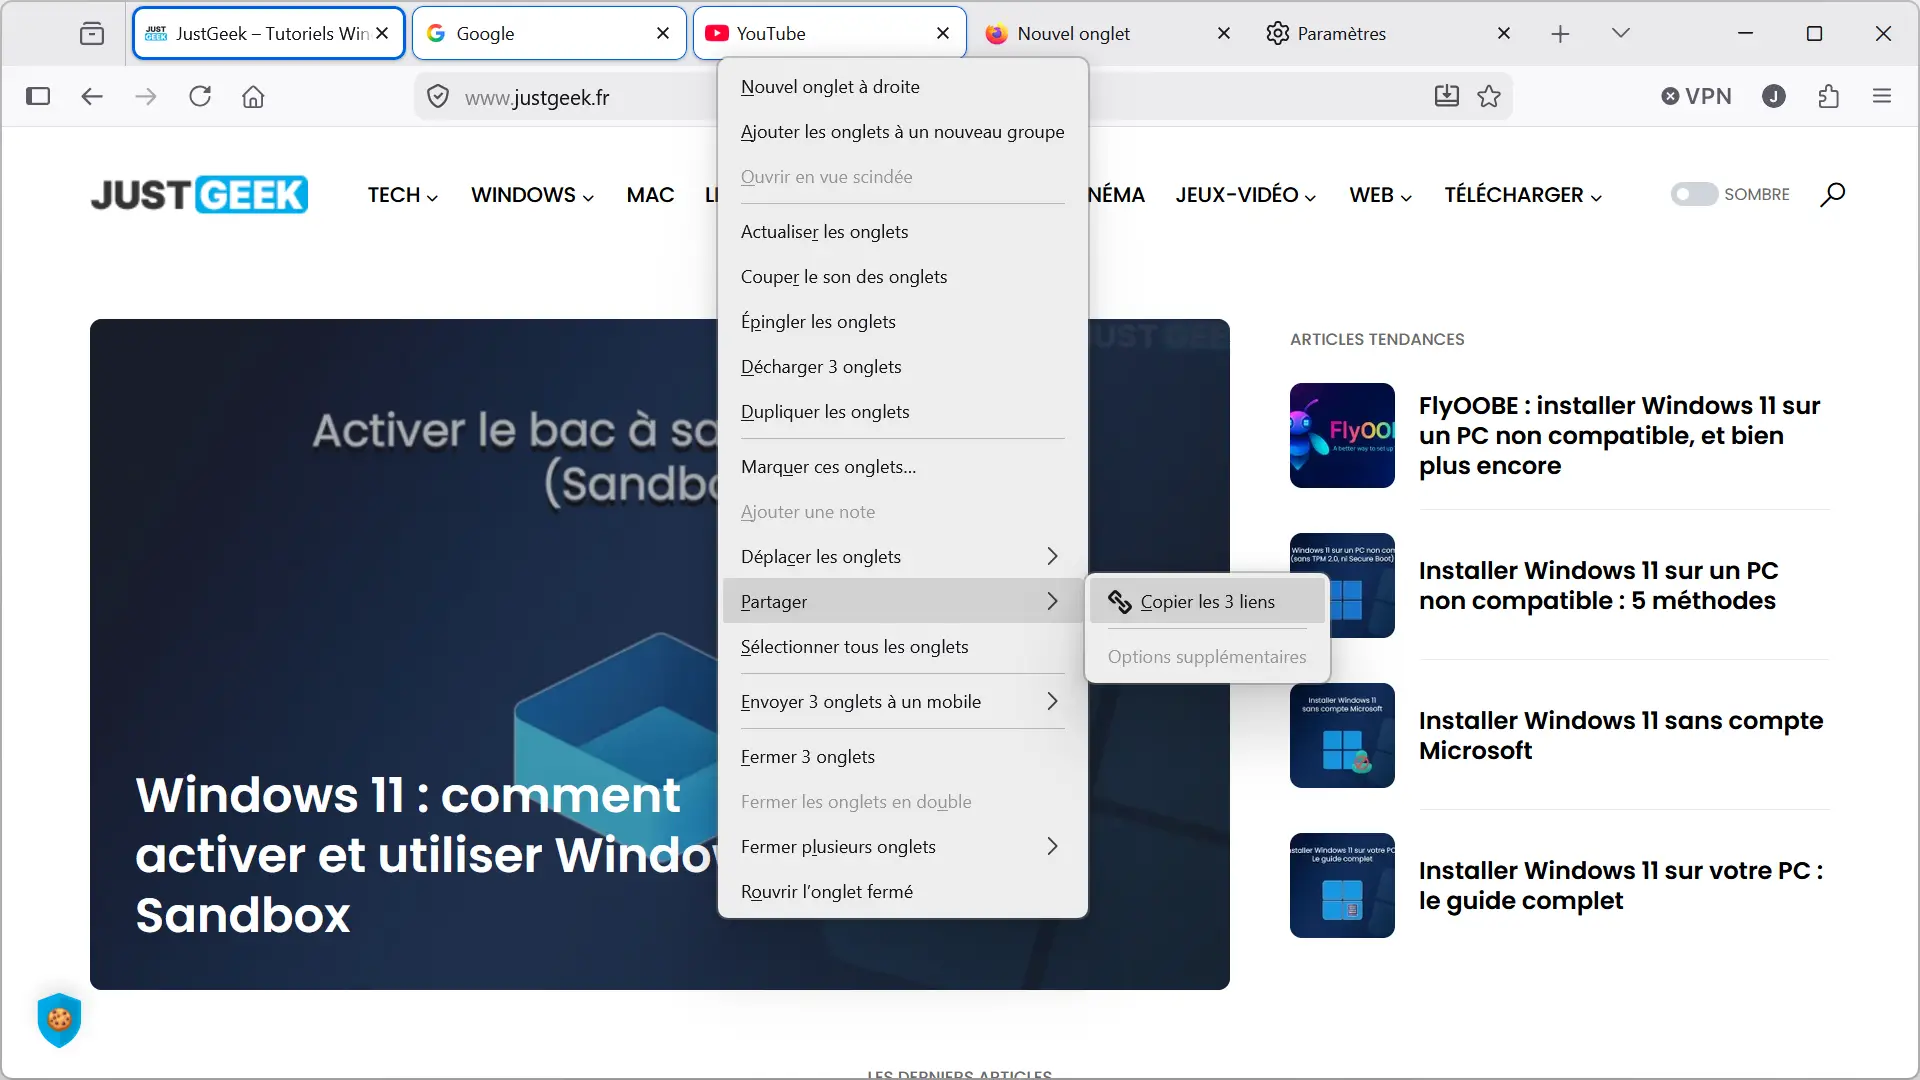Select Marquer ces onglets…
The width and height of the screenshot is (1920, 1080).
[902, 466]
